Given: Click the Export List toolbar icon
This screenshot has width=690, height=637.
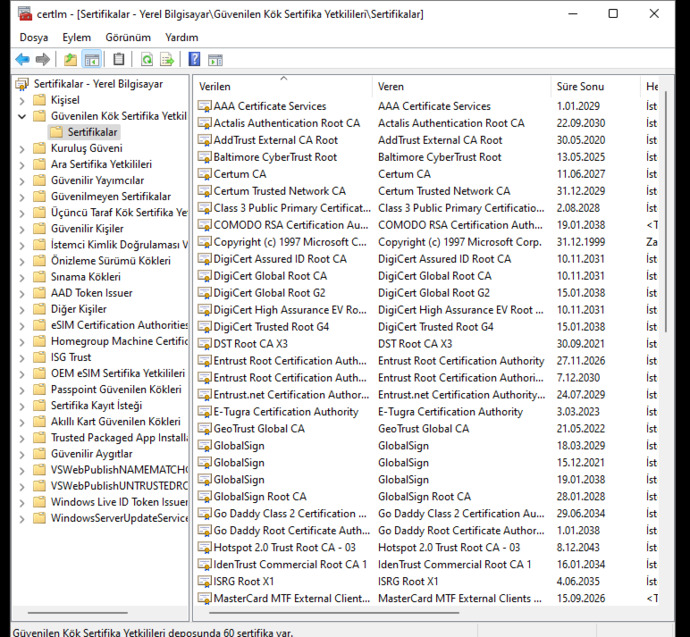Looking at the screenshot, I should 167,59.
